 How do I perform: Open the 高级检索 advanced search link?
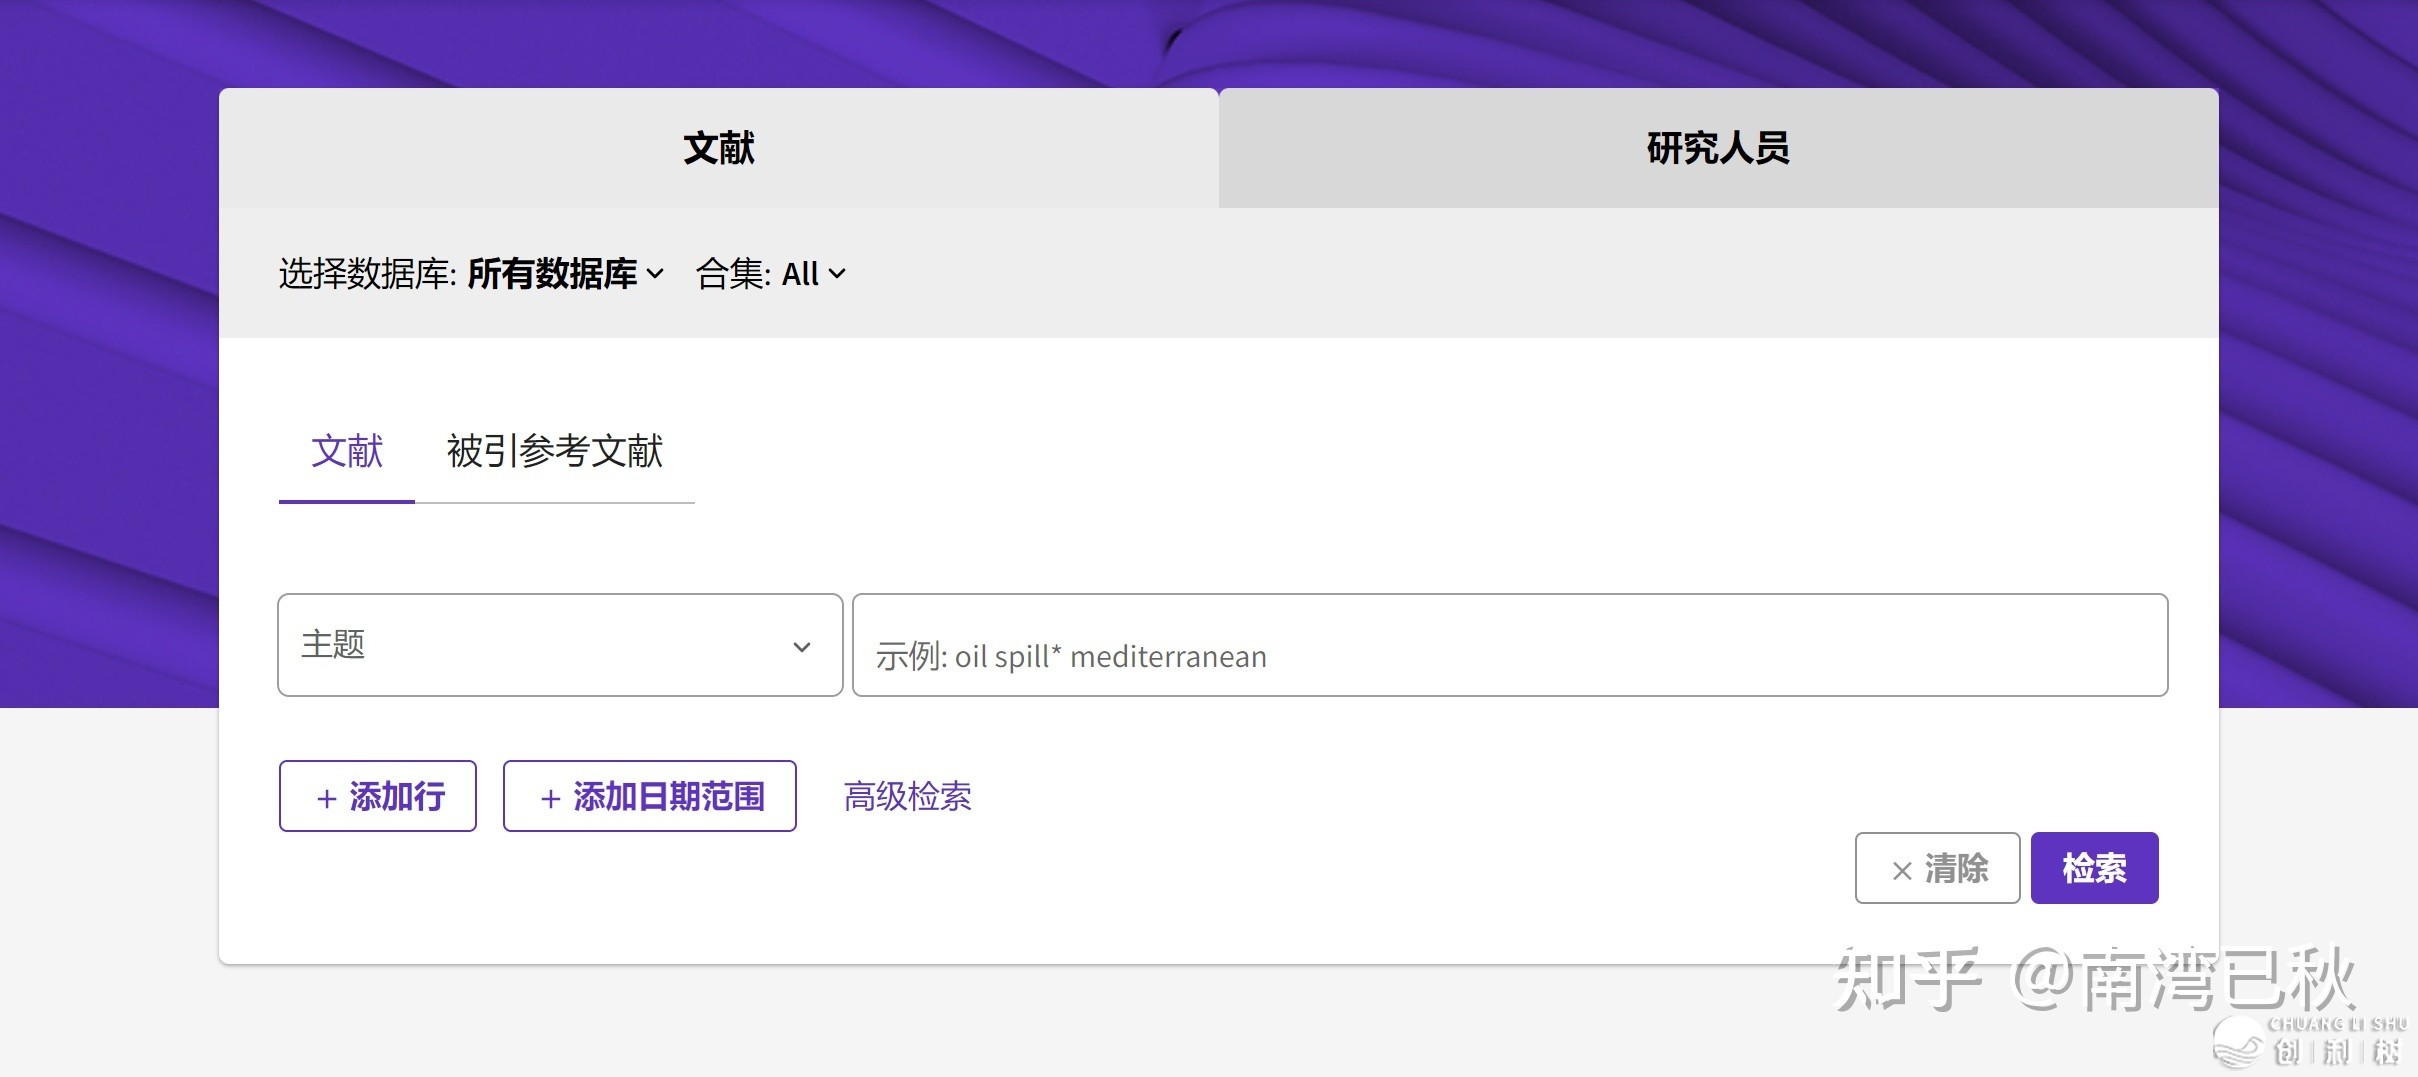(907, 797)
